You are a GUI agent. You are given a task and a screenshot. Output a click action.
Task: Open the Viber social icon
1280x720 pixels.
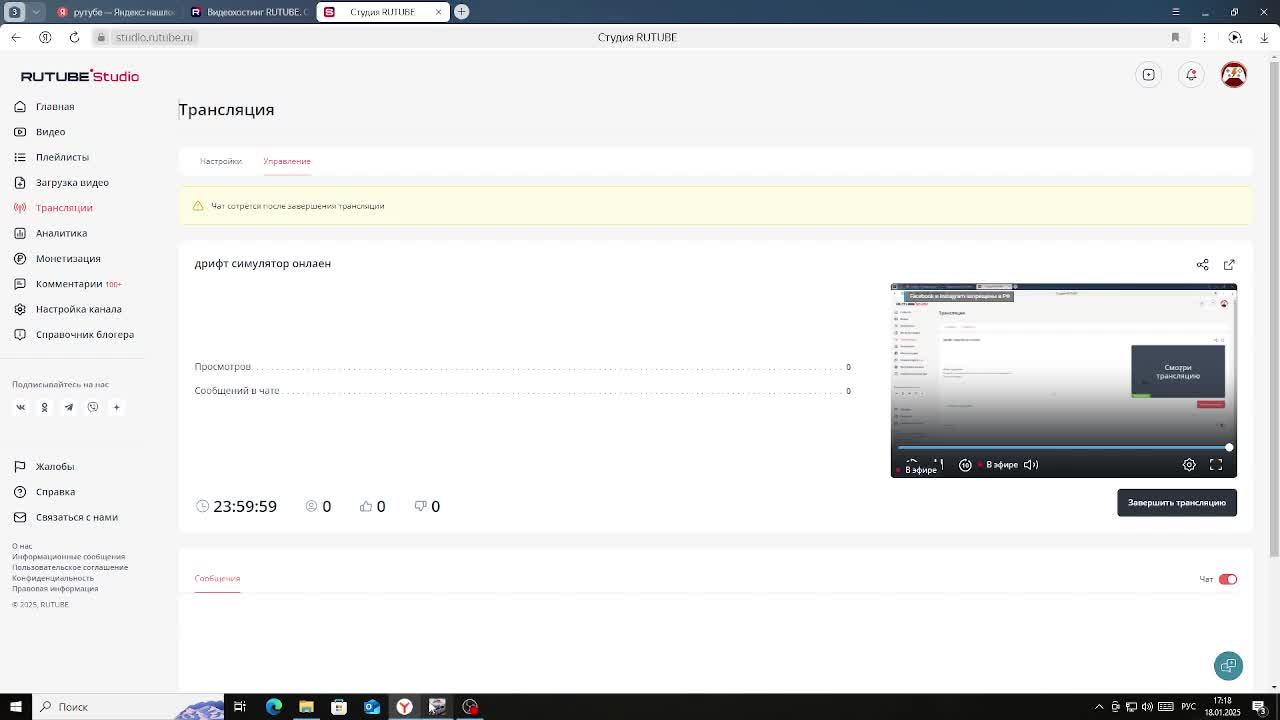tap(93, 407)
